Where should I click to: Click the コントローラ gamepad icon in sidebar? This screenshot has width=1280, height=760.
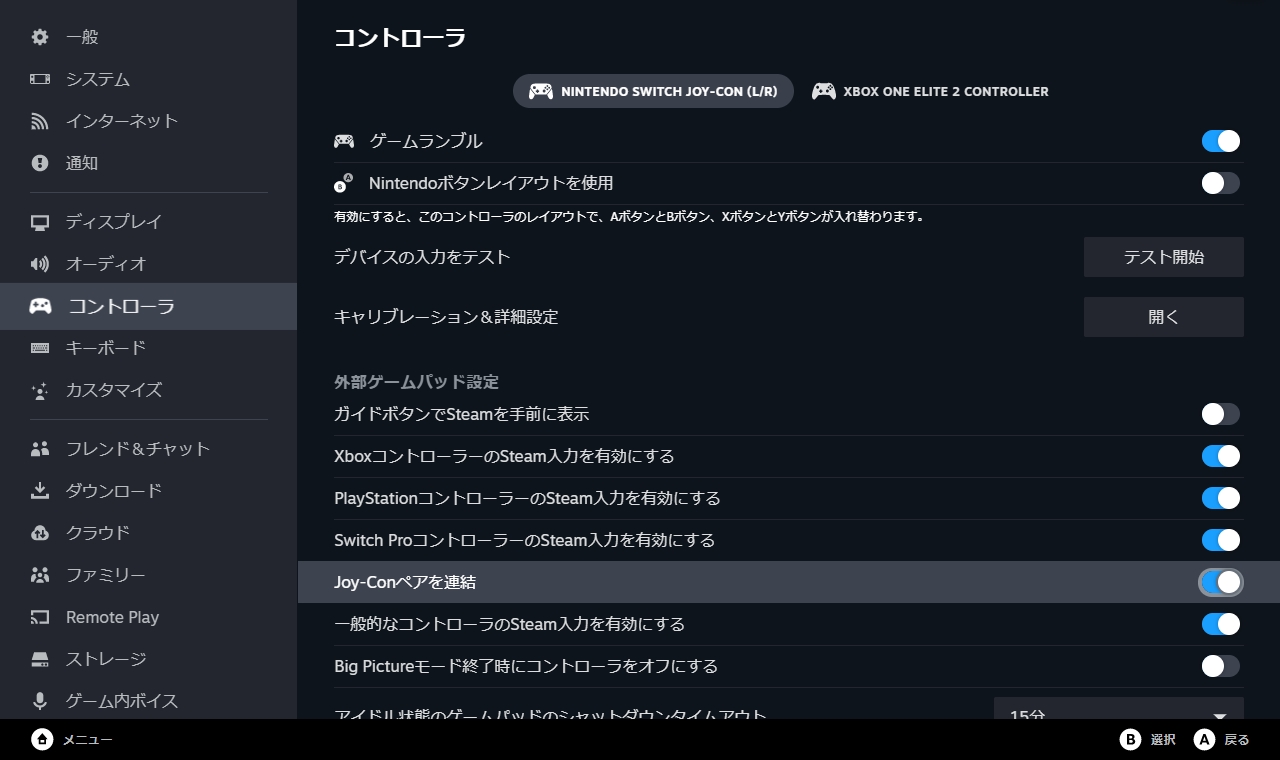[x=40, y=306]
